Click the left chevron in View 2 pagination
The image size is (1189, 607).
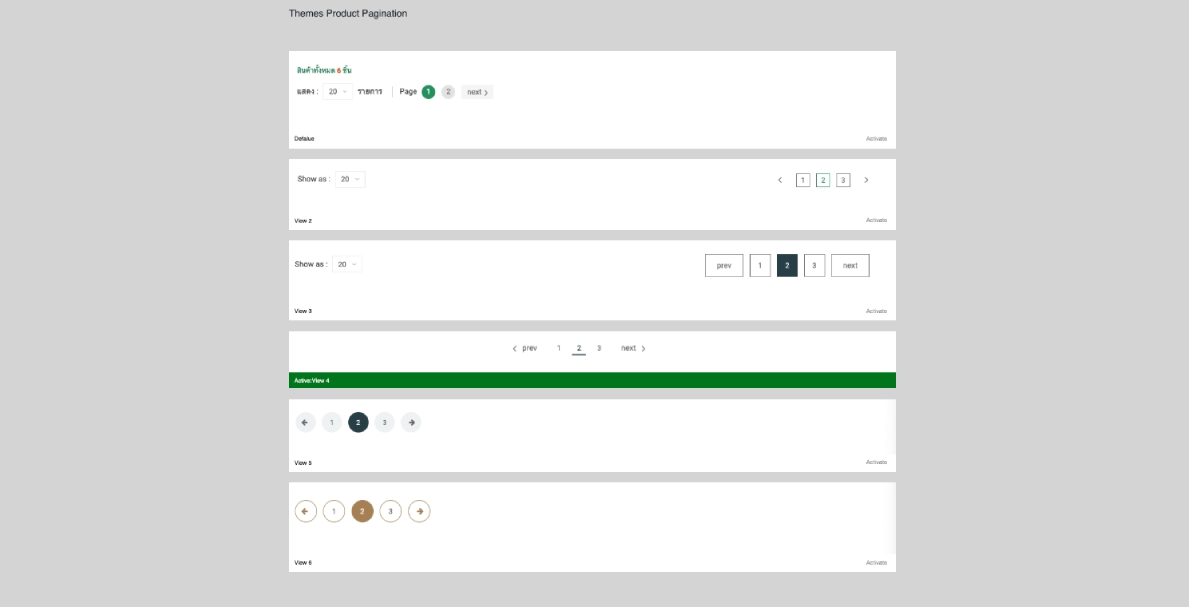(780, 180)
